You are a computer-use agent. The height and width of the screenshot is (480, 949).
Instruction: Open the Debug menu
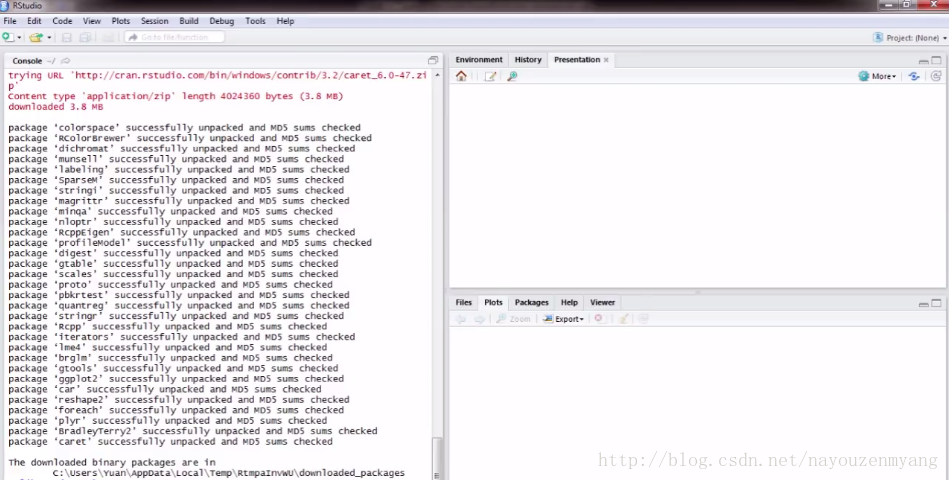click(222, 21)
